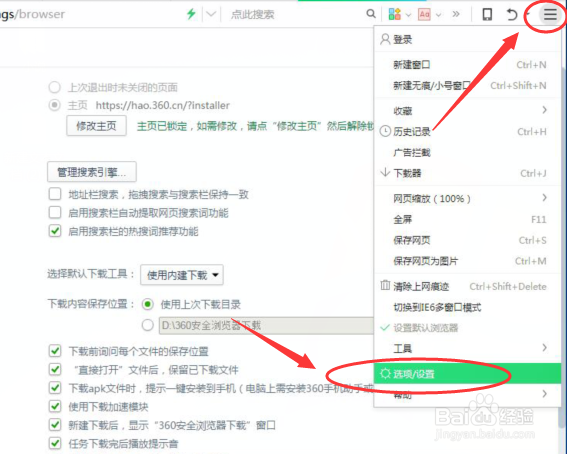The image size is (567, 454).
Task: Click the clock icon beside 历史记录
Action: click(385, 131)
